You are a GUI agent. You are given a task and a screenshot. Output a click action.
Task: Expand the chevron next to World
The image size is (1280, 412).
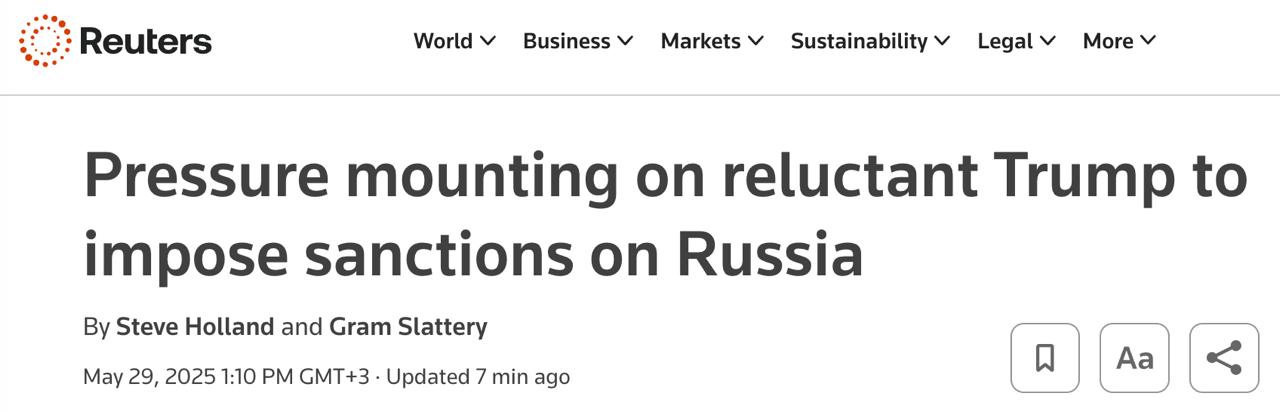click(x=488, y=41)
